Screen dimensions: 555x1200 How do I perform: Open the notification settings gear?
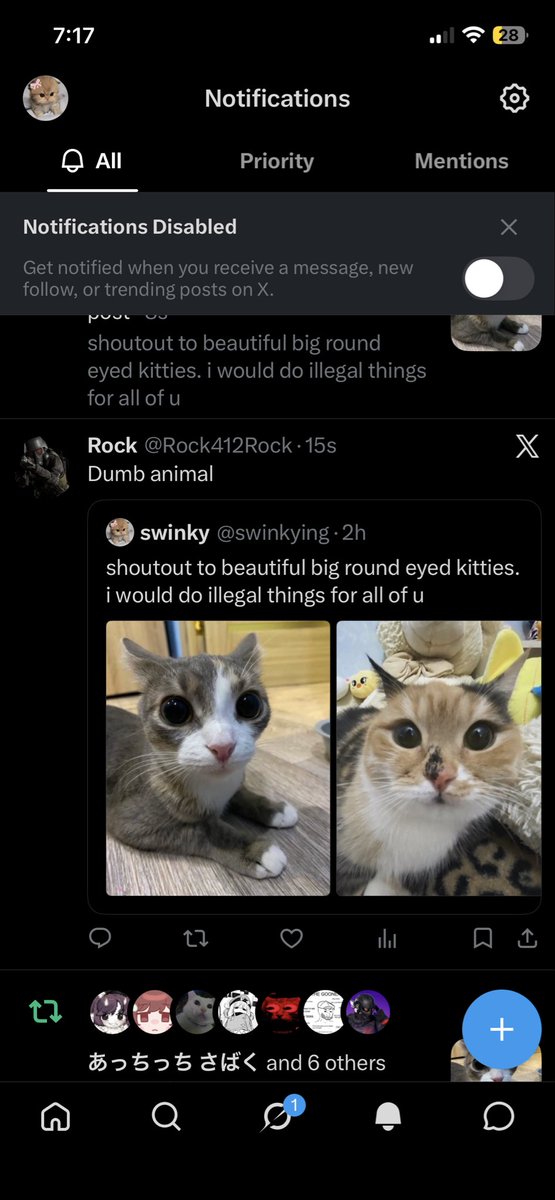pos(514,98)
